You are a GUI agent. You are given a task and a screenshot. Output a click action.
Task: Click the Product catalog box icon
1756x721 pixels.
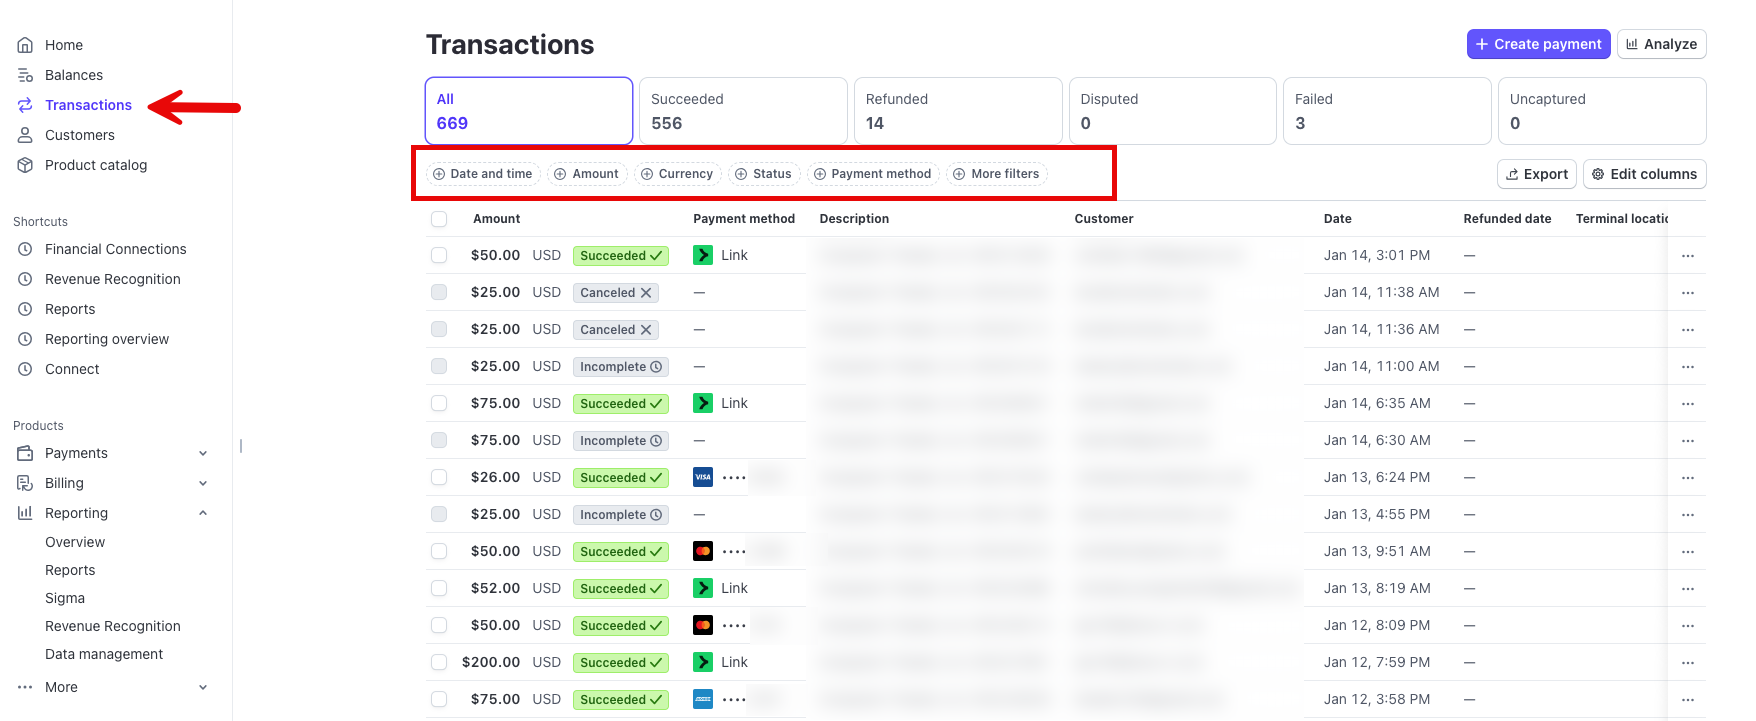pyautogui.click(x=25, y=165)
